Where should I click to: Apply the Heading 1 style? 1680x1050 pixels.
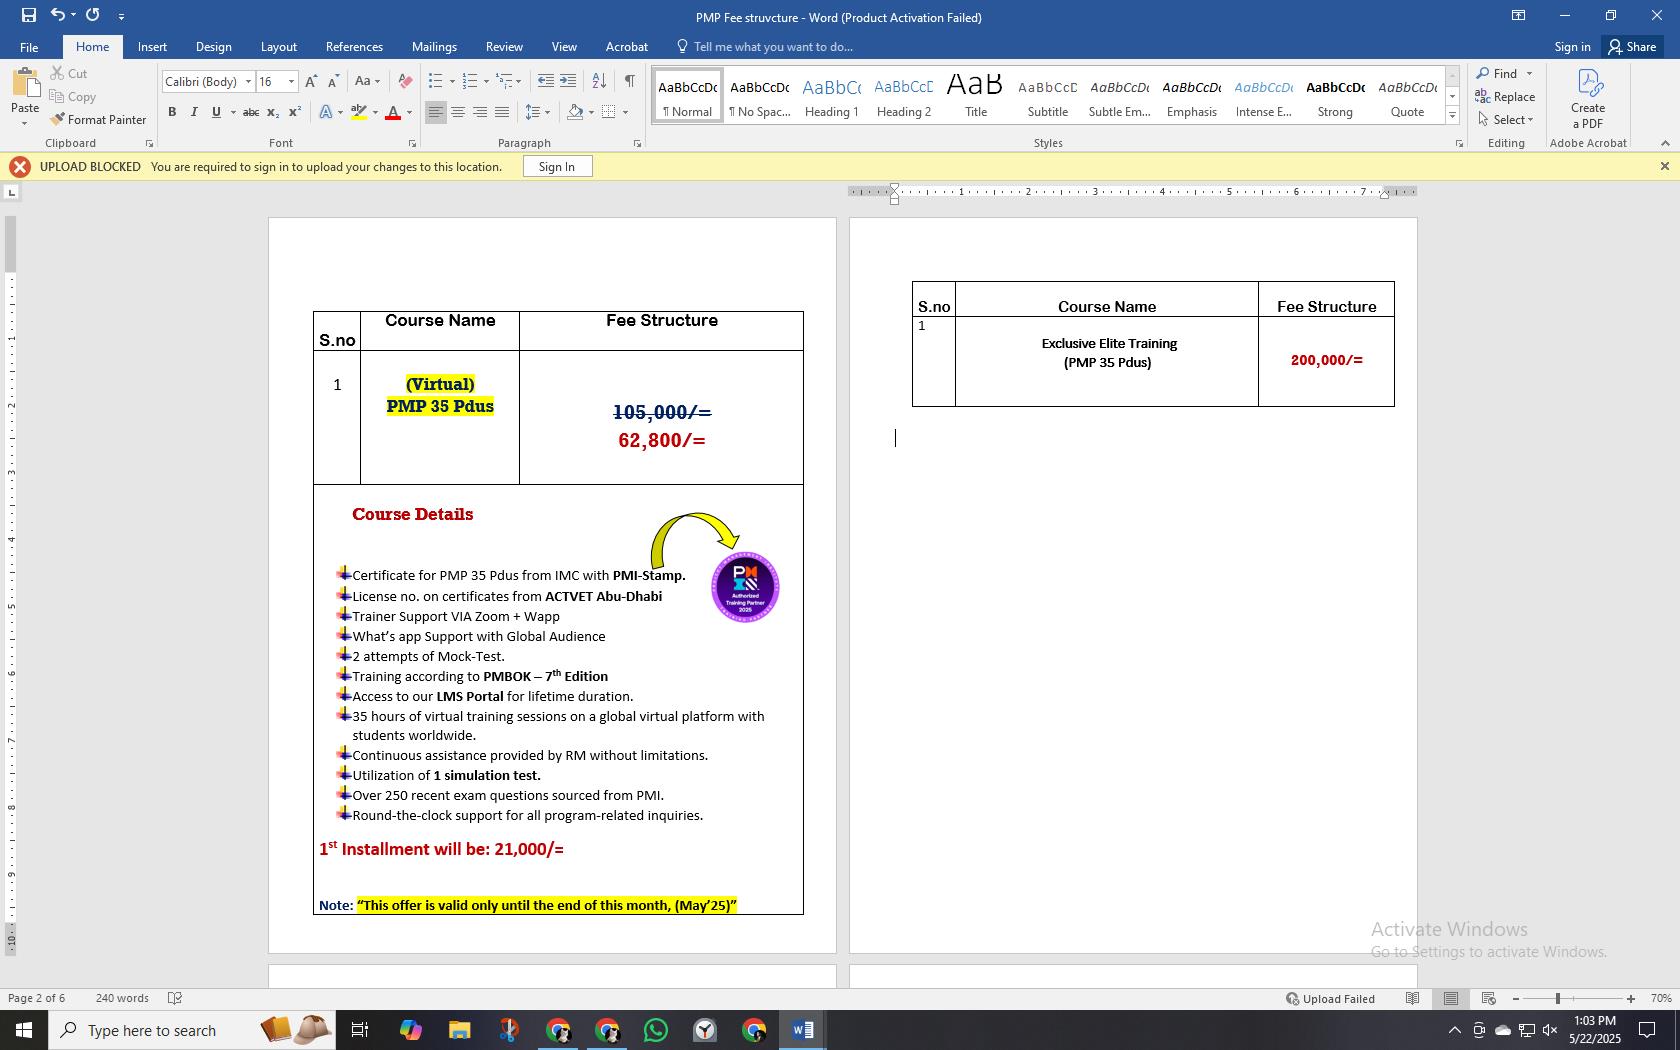pos(831,97)
